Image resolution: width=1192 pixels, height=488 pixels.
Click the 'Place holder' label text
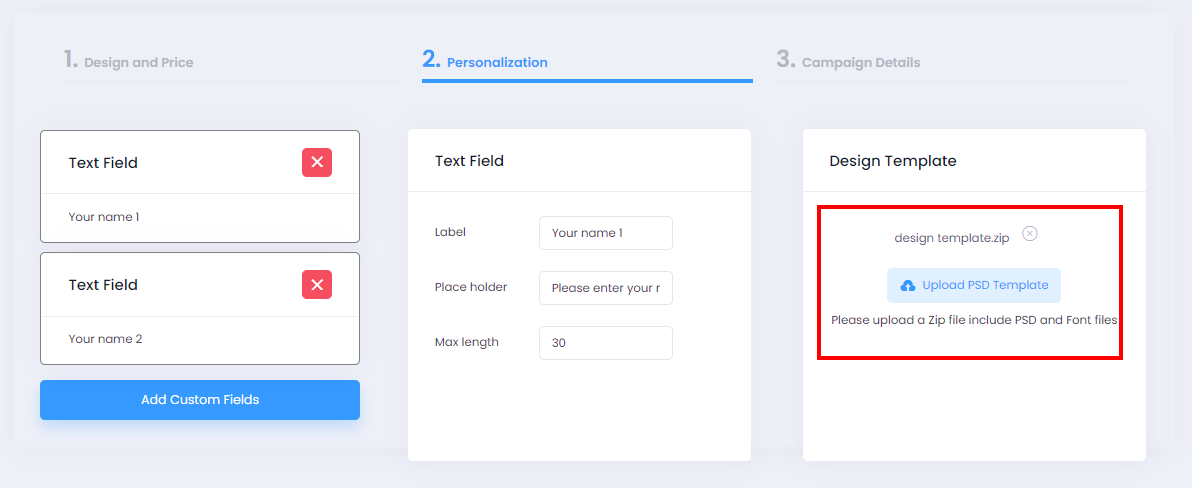(471, 287)
